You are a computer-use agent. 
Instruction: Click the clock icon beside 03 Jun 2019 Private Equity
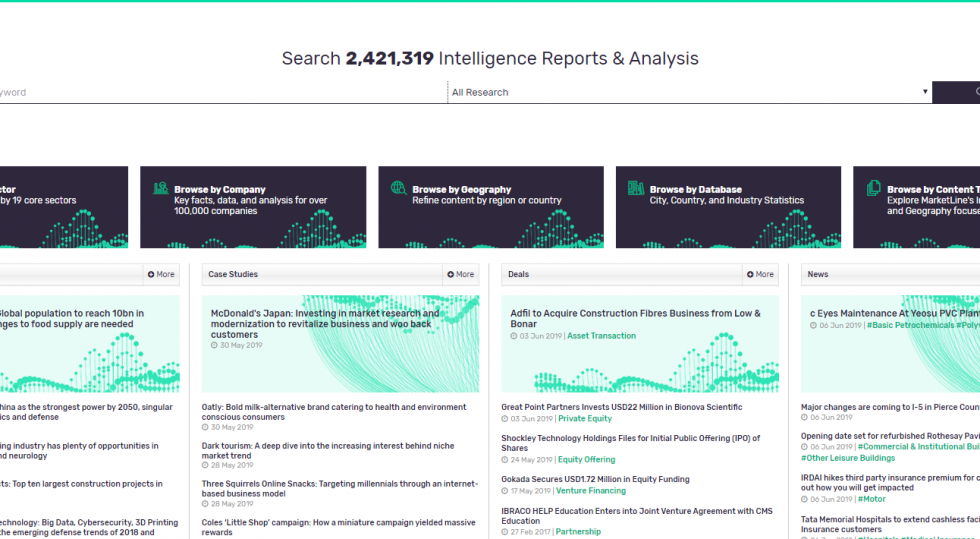tap(504, 419)
